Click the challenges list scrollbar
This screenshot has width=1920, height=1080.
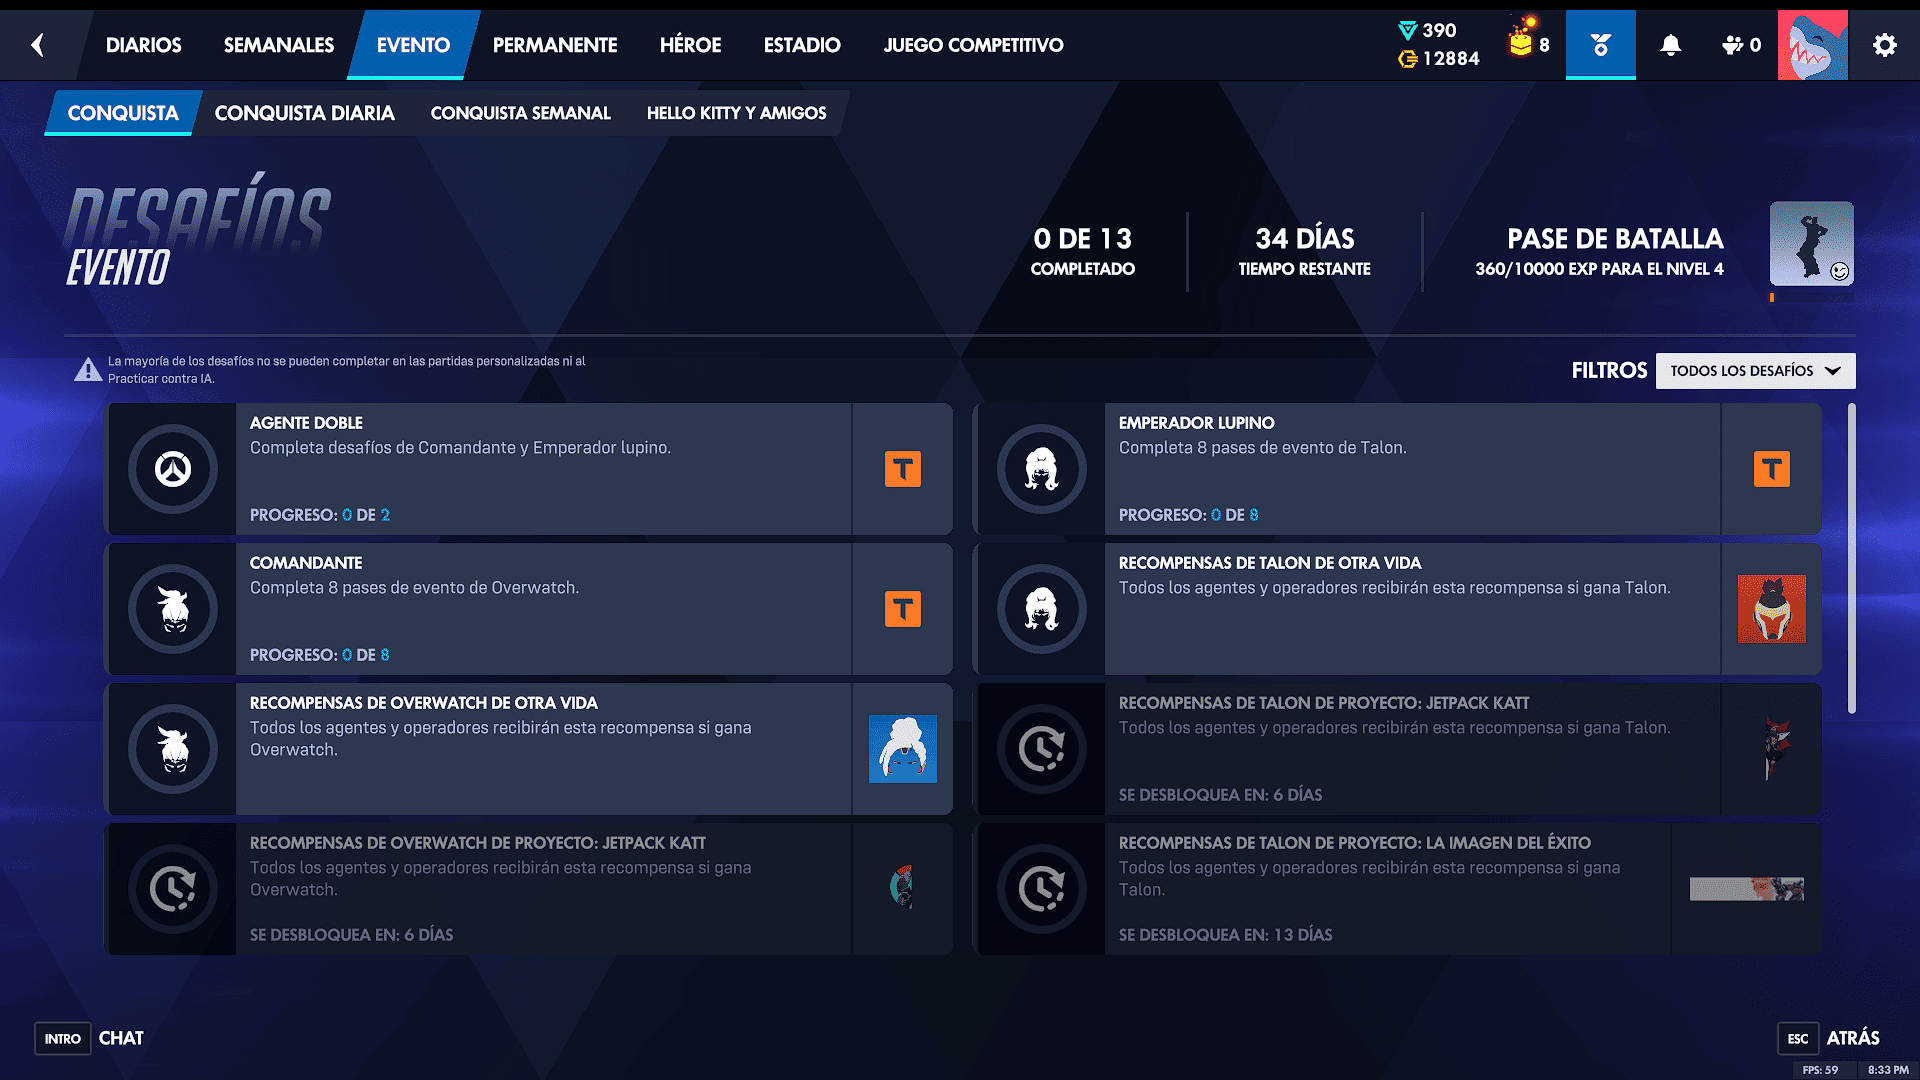1851,558
